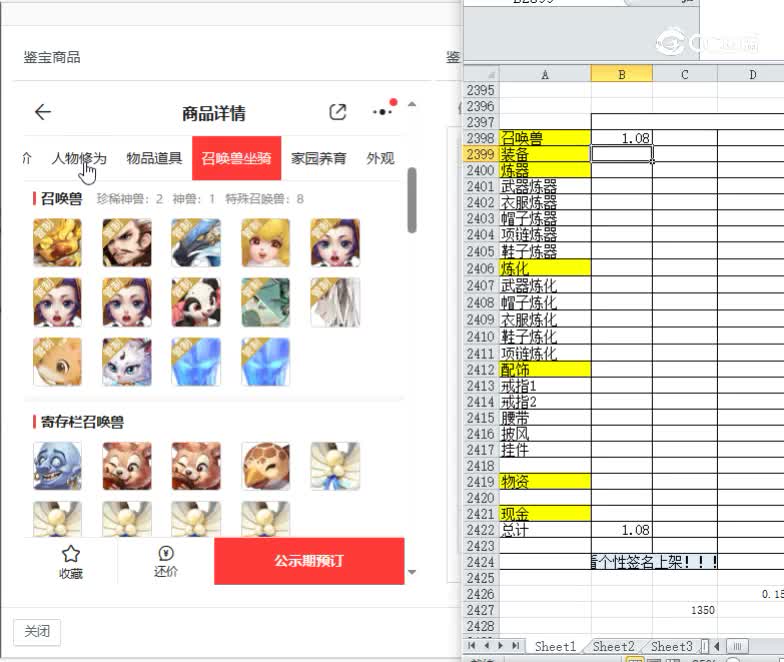Open the 外观 tab
The width and height of the screenshot is (784, 662).
tap(380, 158)
